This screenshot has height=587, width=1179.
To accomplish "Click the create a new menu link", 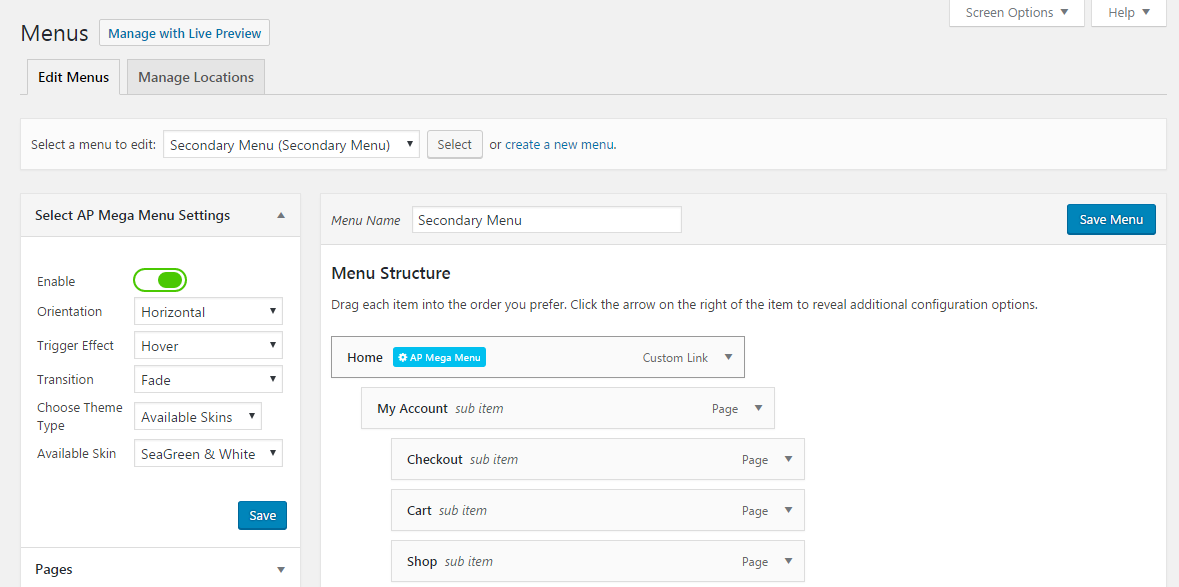I will [x=559, y=144].
